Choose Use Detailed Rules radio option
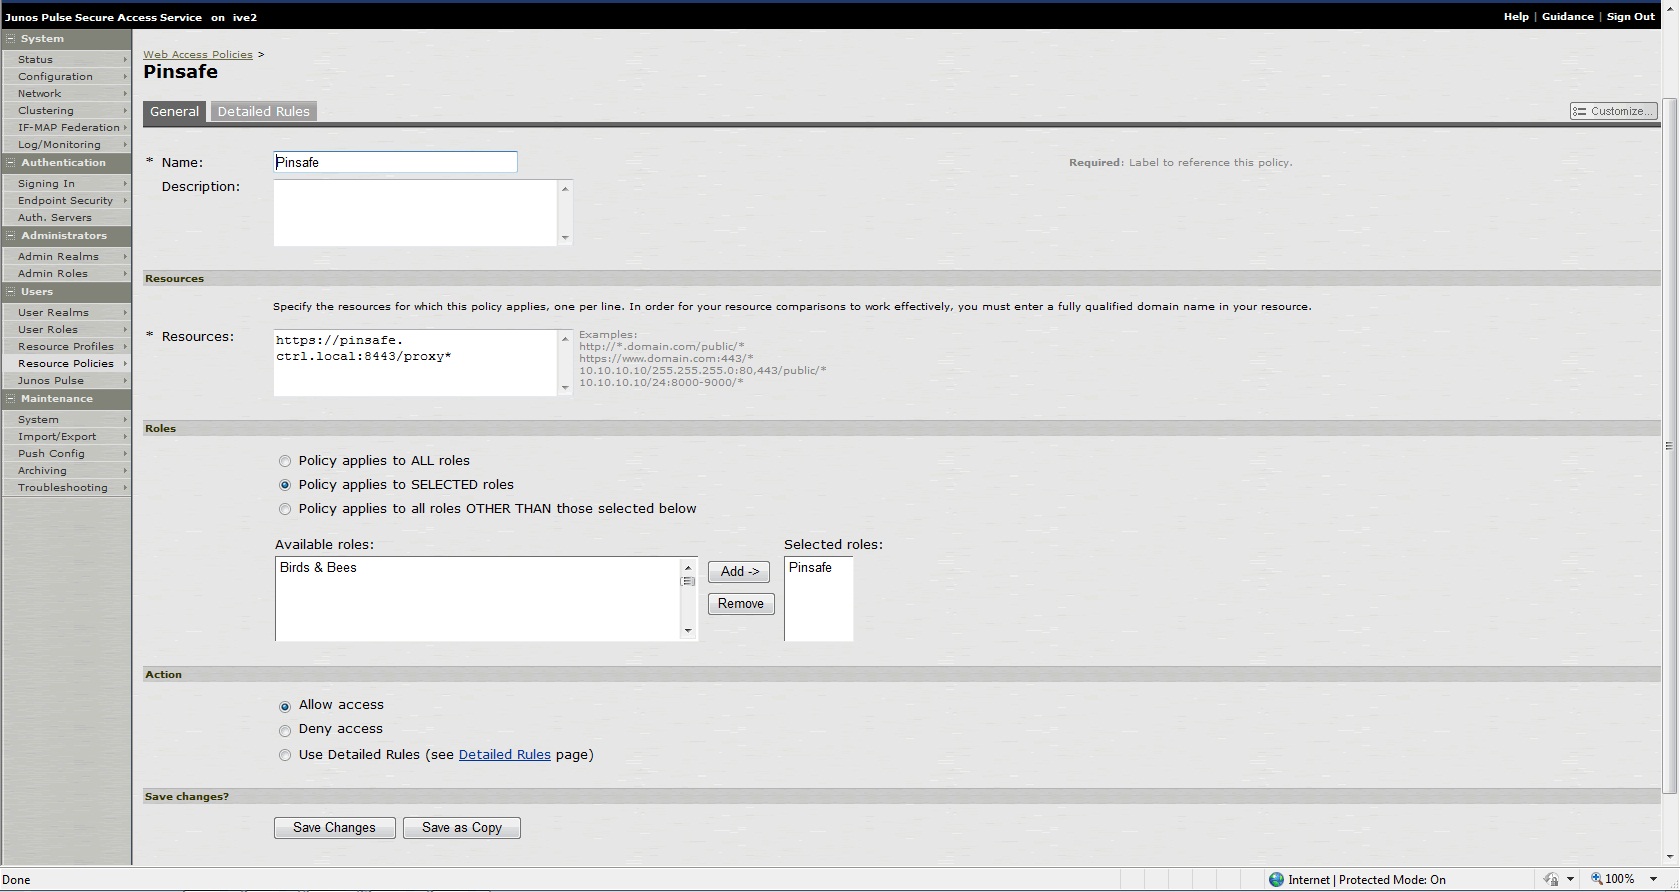The image size is (1680, 892). (x=285, y=756)
